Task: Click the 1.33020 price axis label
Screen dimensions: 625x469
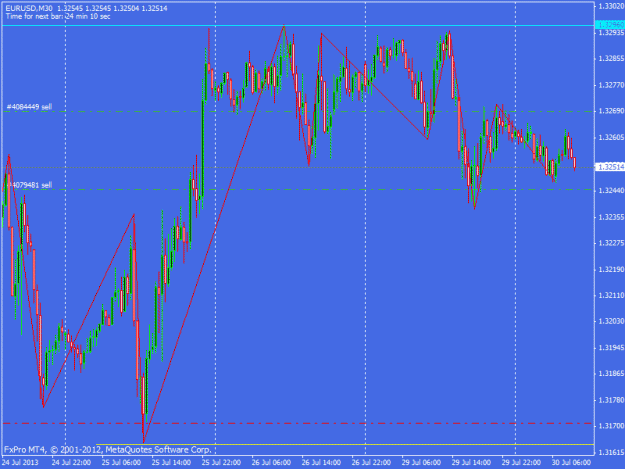Action: click(611, 6)
